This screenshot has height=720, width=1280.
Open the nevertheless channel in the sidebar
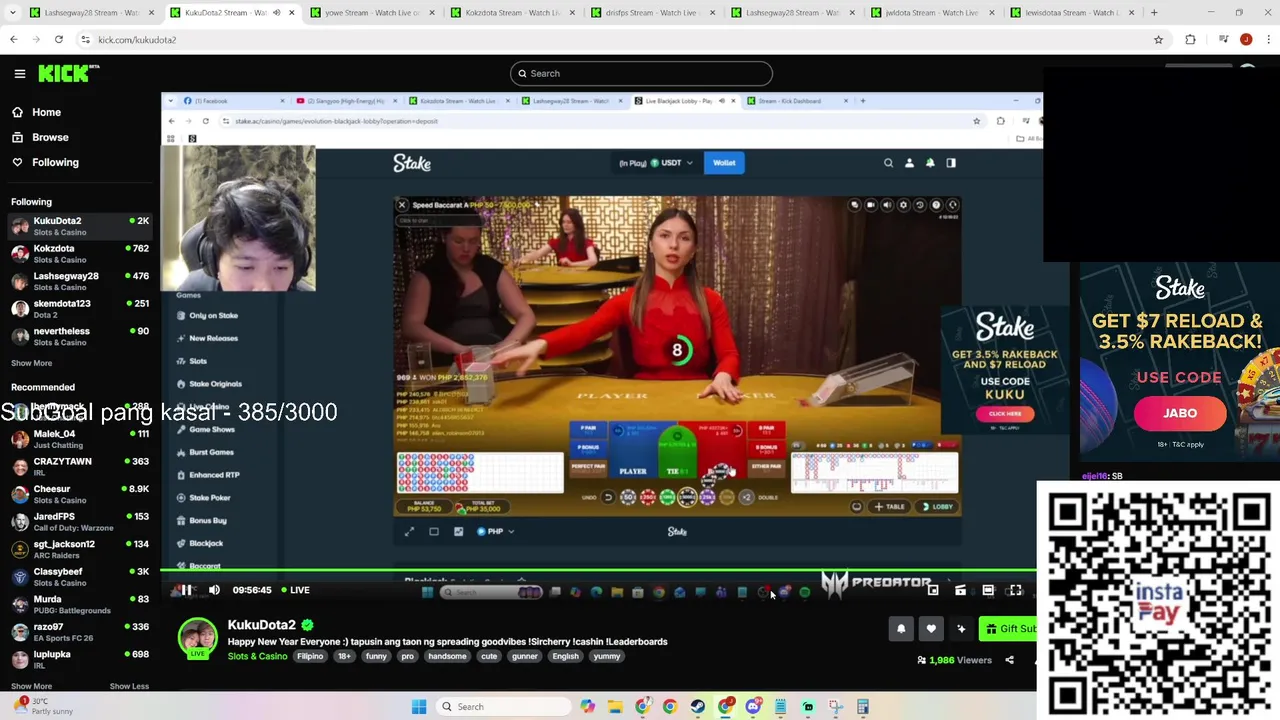coord(79,336)
